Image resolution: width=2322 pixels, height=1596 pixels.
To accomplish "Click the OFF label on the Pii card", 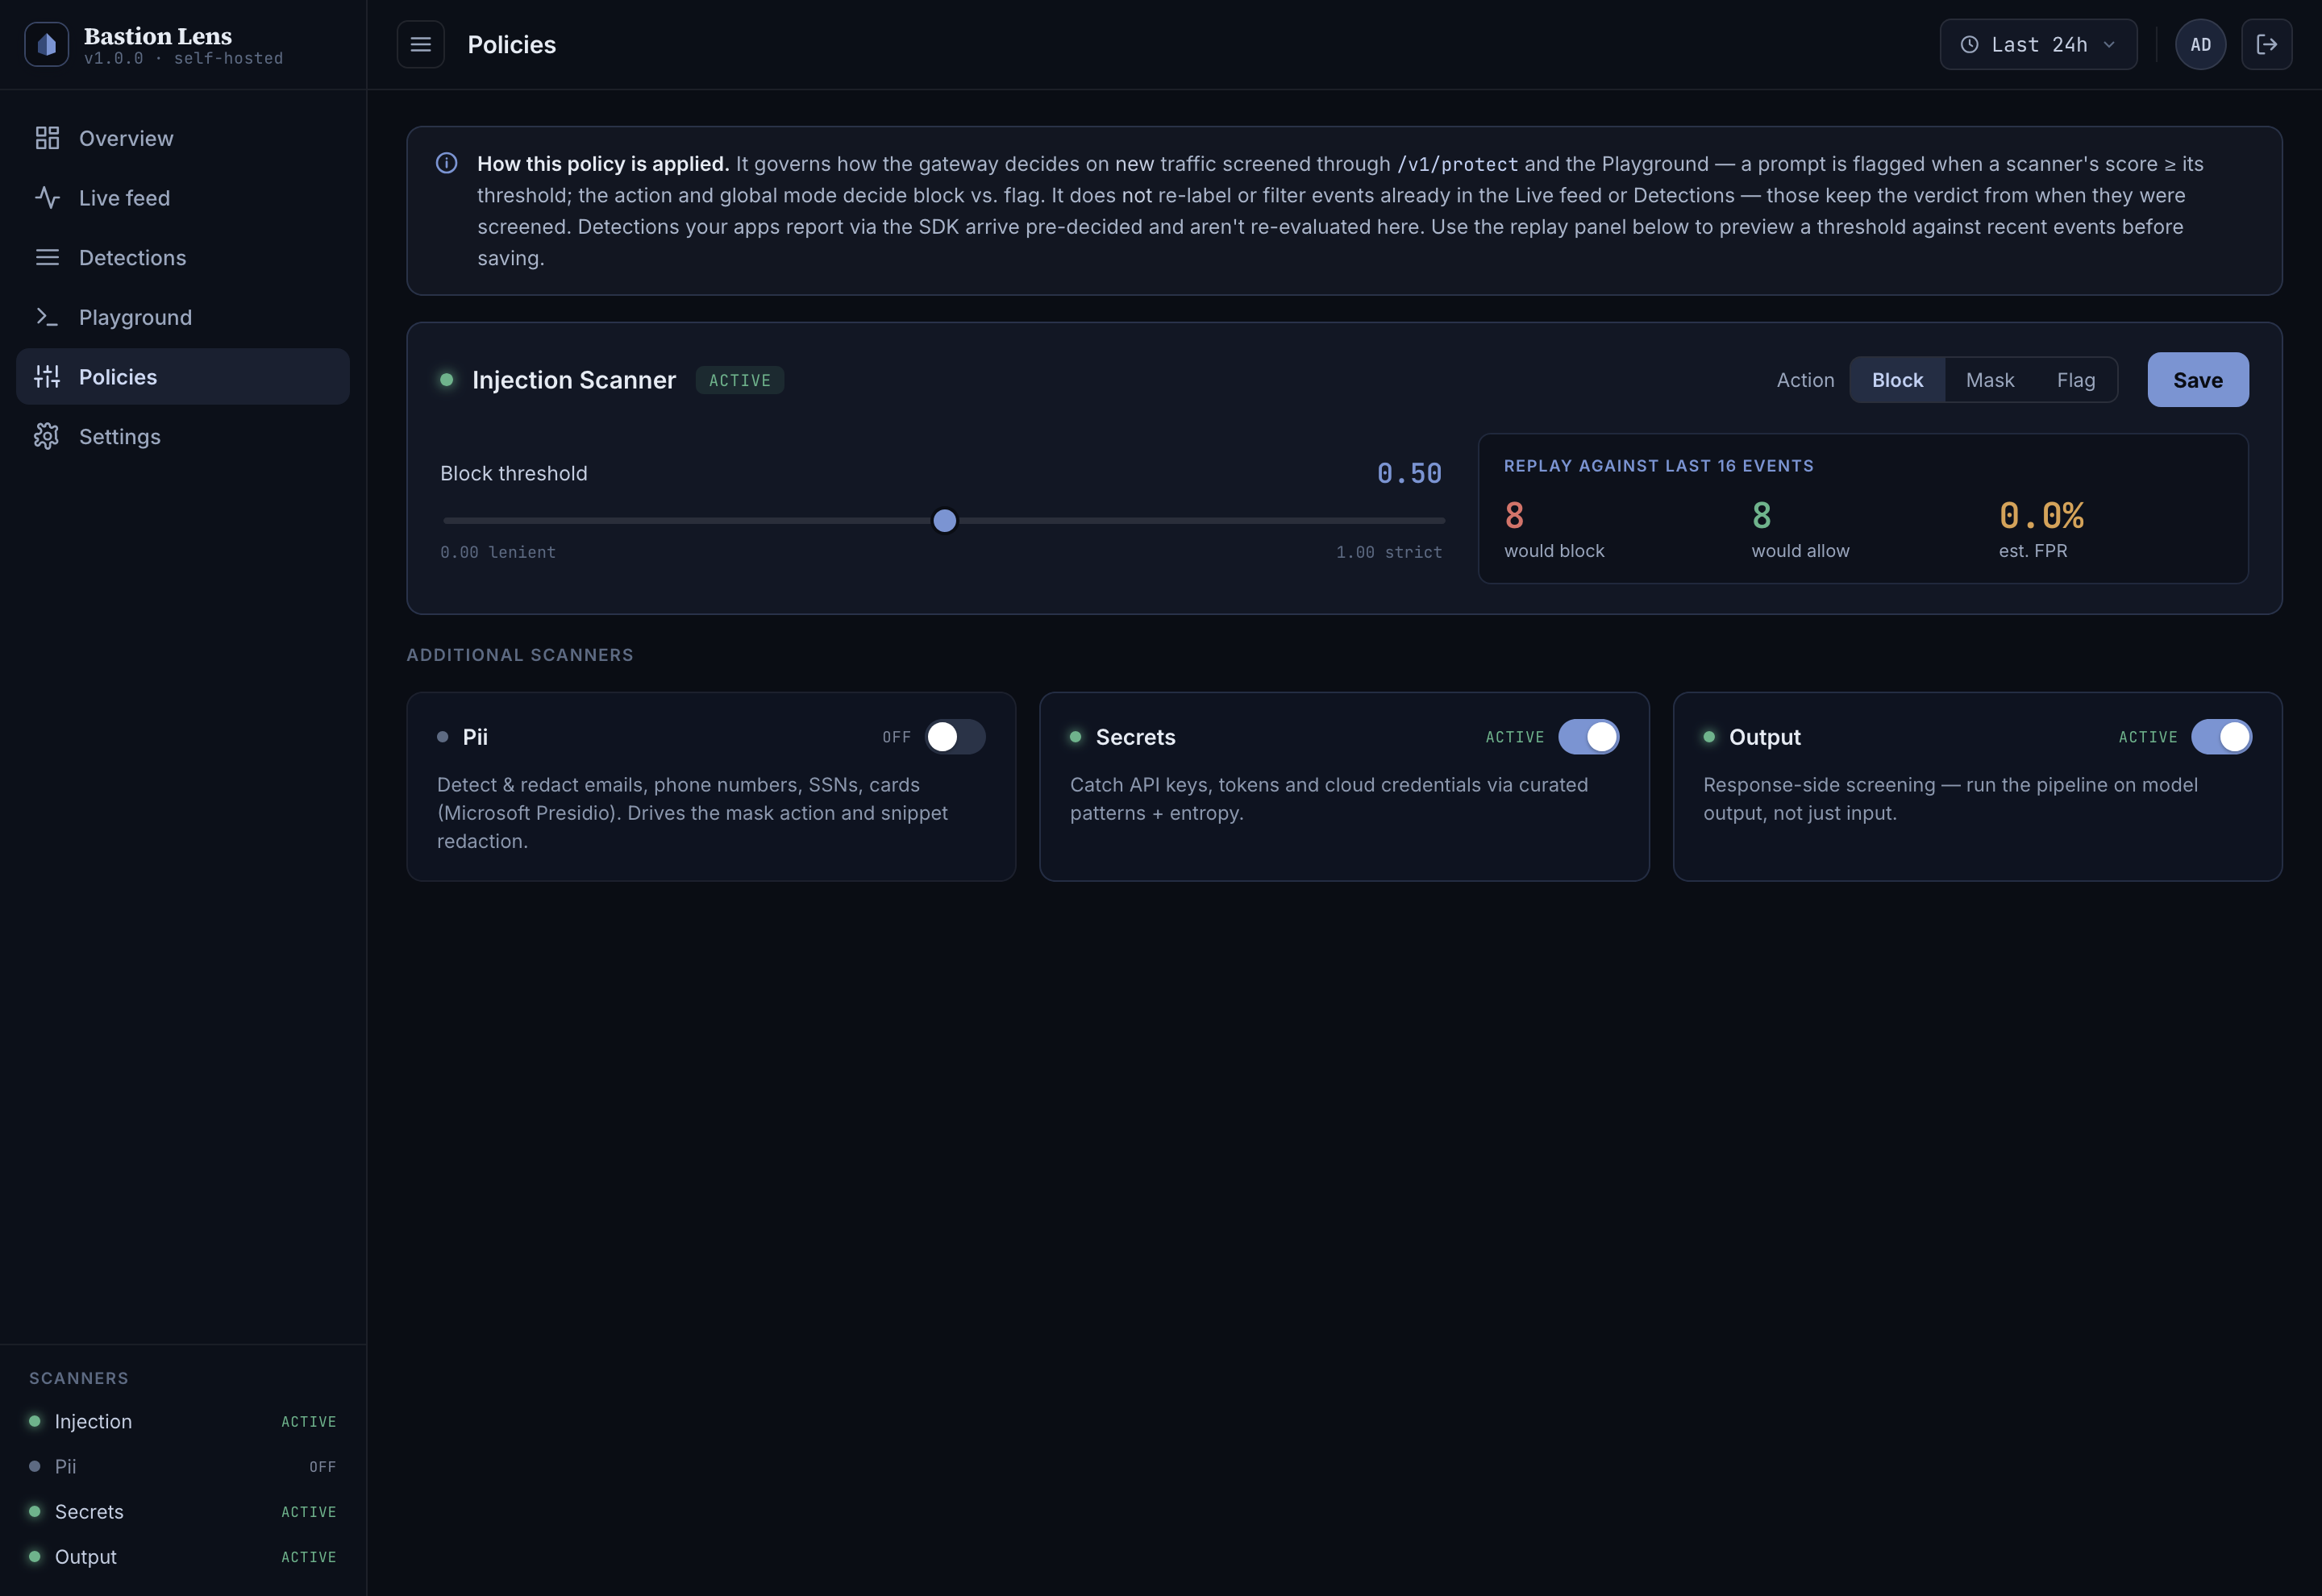I will point(896,737).
